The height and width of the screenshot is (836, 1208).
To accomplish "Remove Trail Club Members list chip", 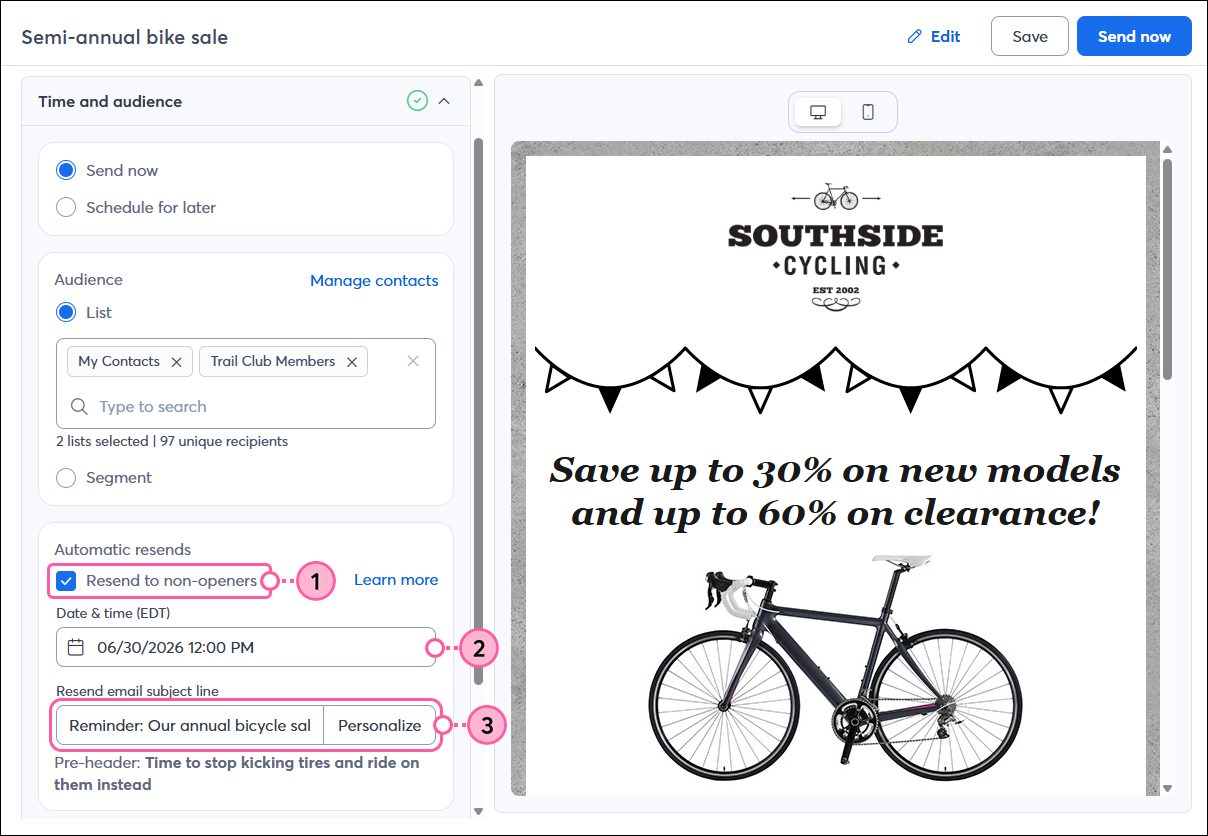I will coord(352,362).
